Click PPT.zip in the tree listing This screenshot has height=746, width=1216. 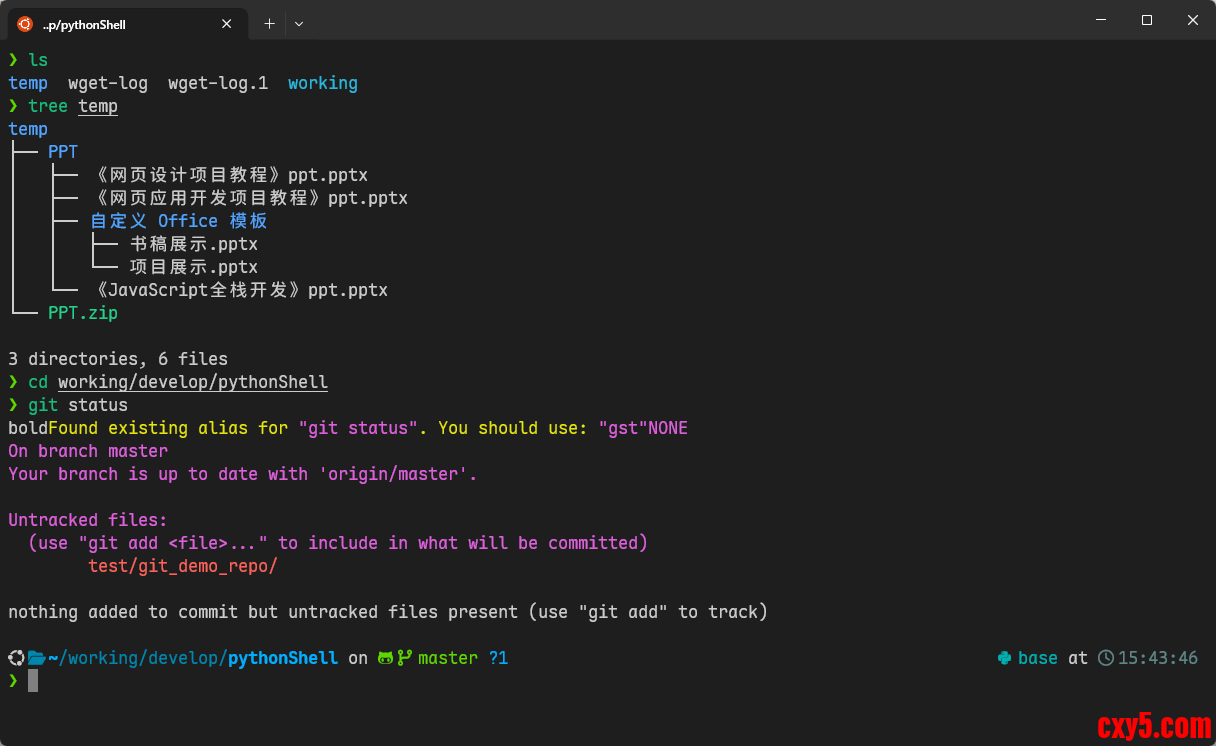[82, 313]
